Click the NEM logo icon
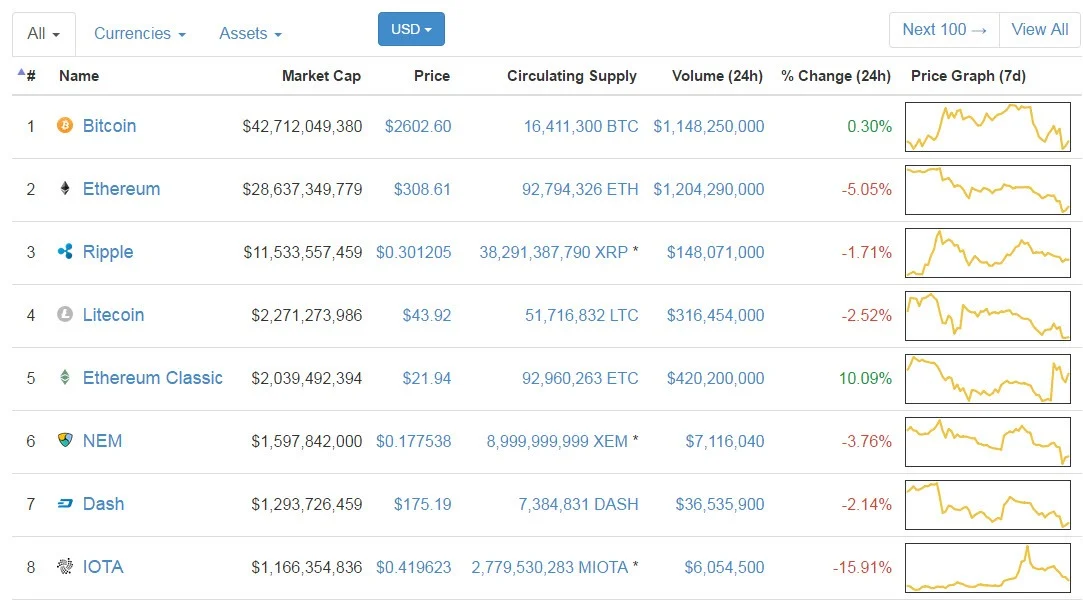 (x=65, y=441)
